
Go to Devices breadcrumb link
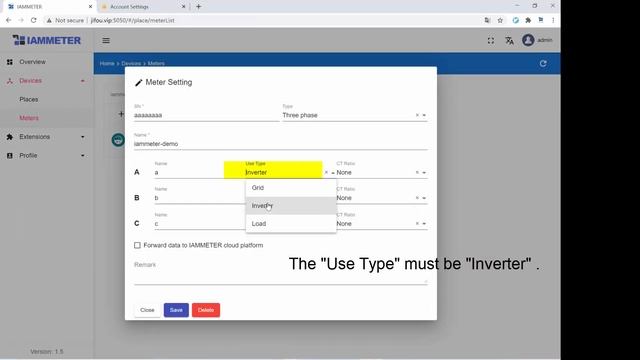[131, 64]
